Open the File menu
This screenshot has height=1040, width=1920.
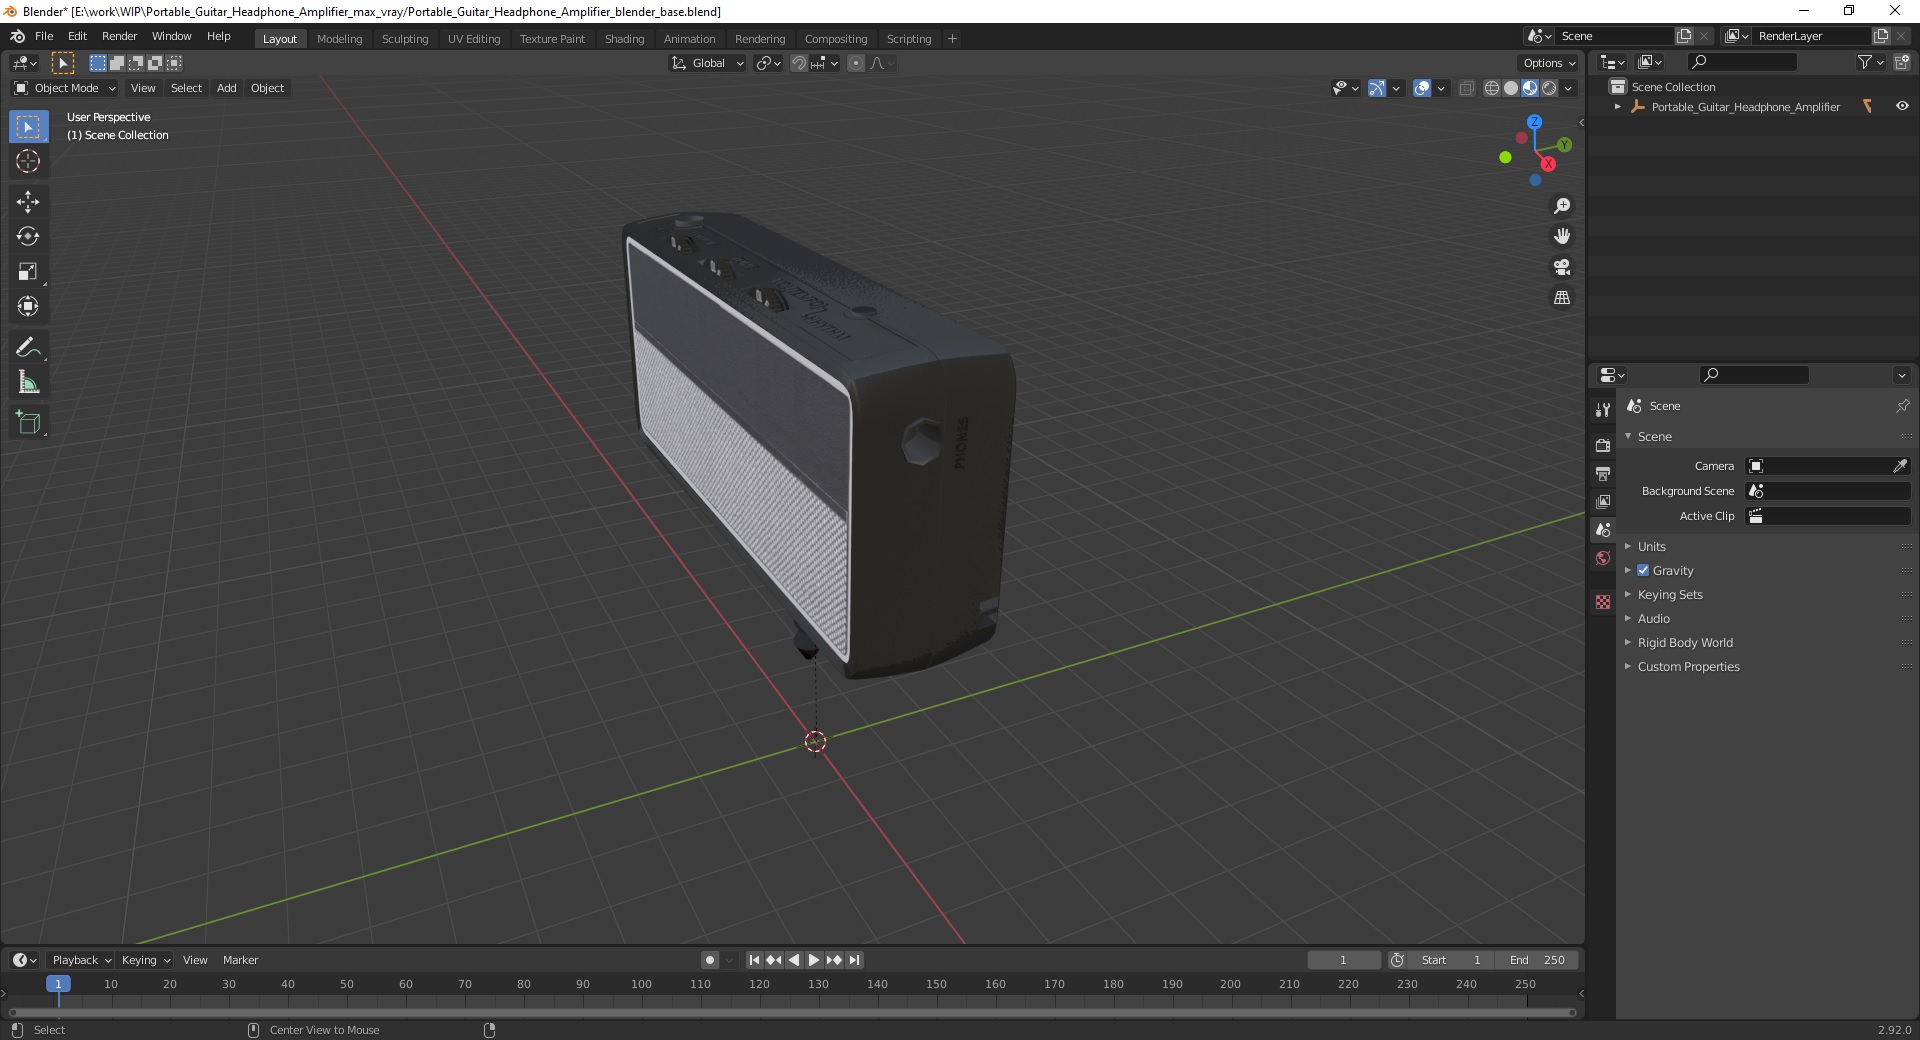pyautogui.click(x=44, y=36)
